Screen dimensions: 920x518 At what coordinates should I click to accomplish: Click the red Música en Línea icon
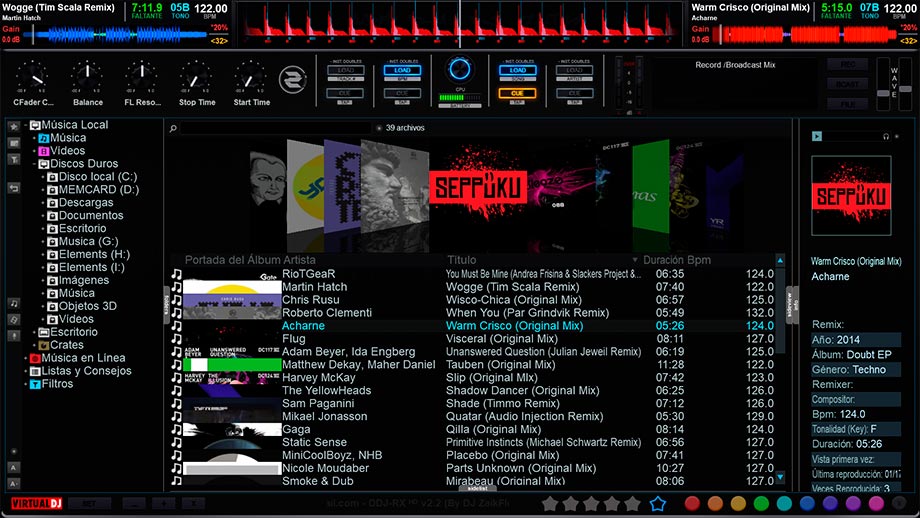click(x=35, y=358)
